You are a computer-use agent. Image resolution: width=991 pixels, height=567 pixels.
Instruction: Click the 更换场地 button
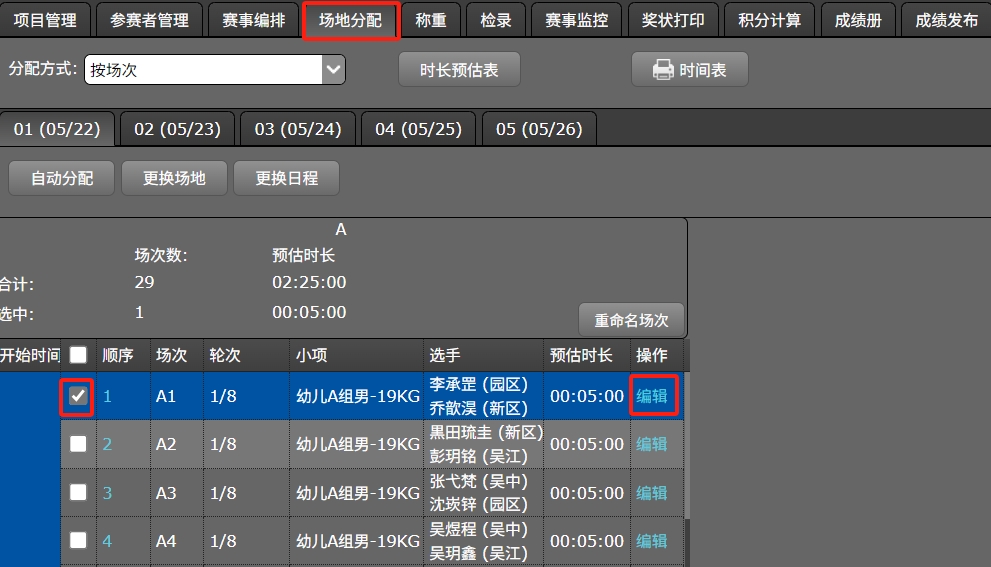tap(174, 178)
